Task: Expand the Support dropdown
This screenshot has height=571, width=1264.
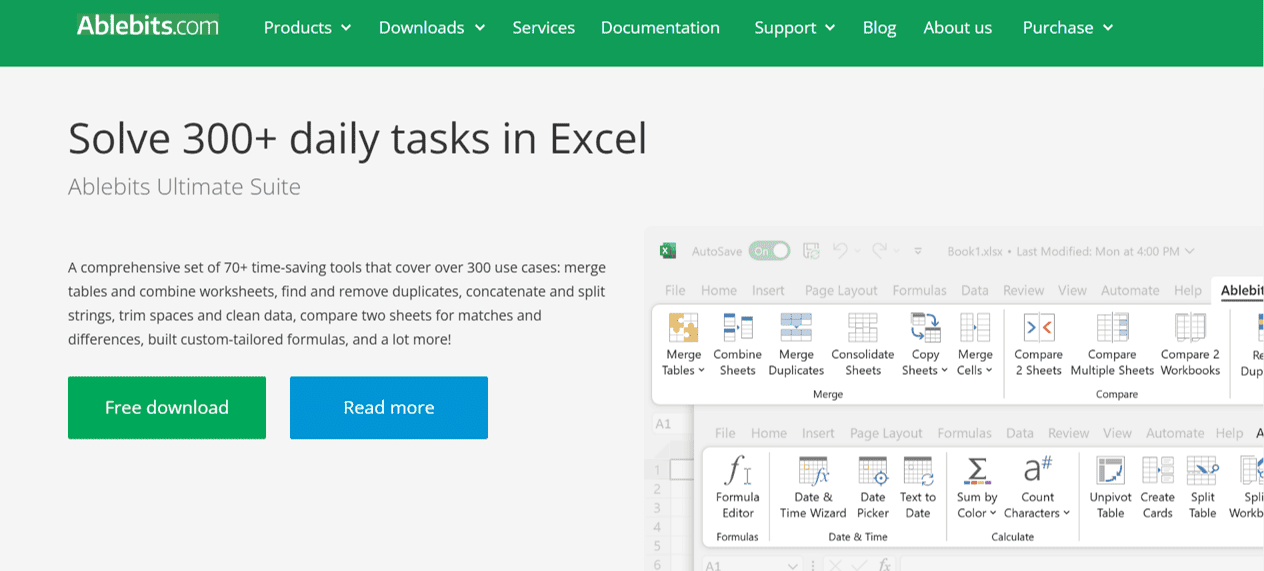Action: coord(795,28)
